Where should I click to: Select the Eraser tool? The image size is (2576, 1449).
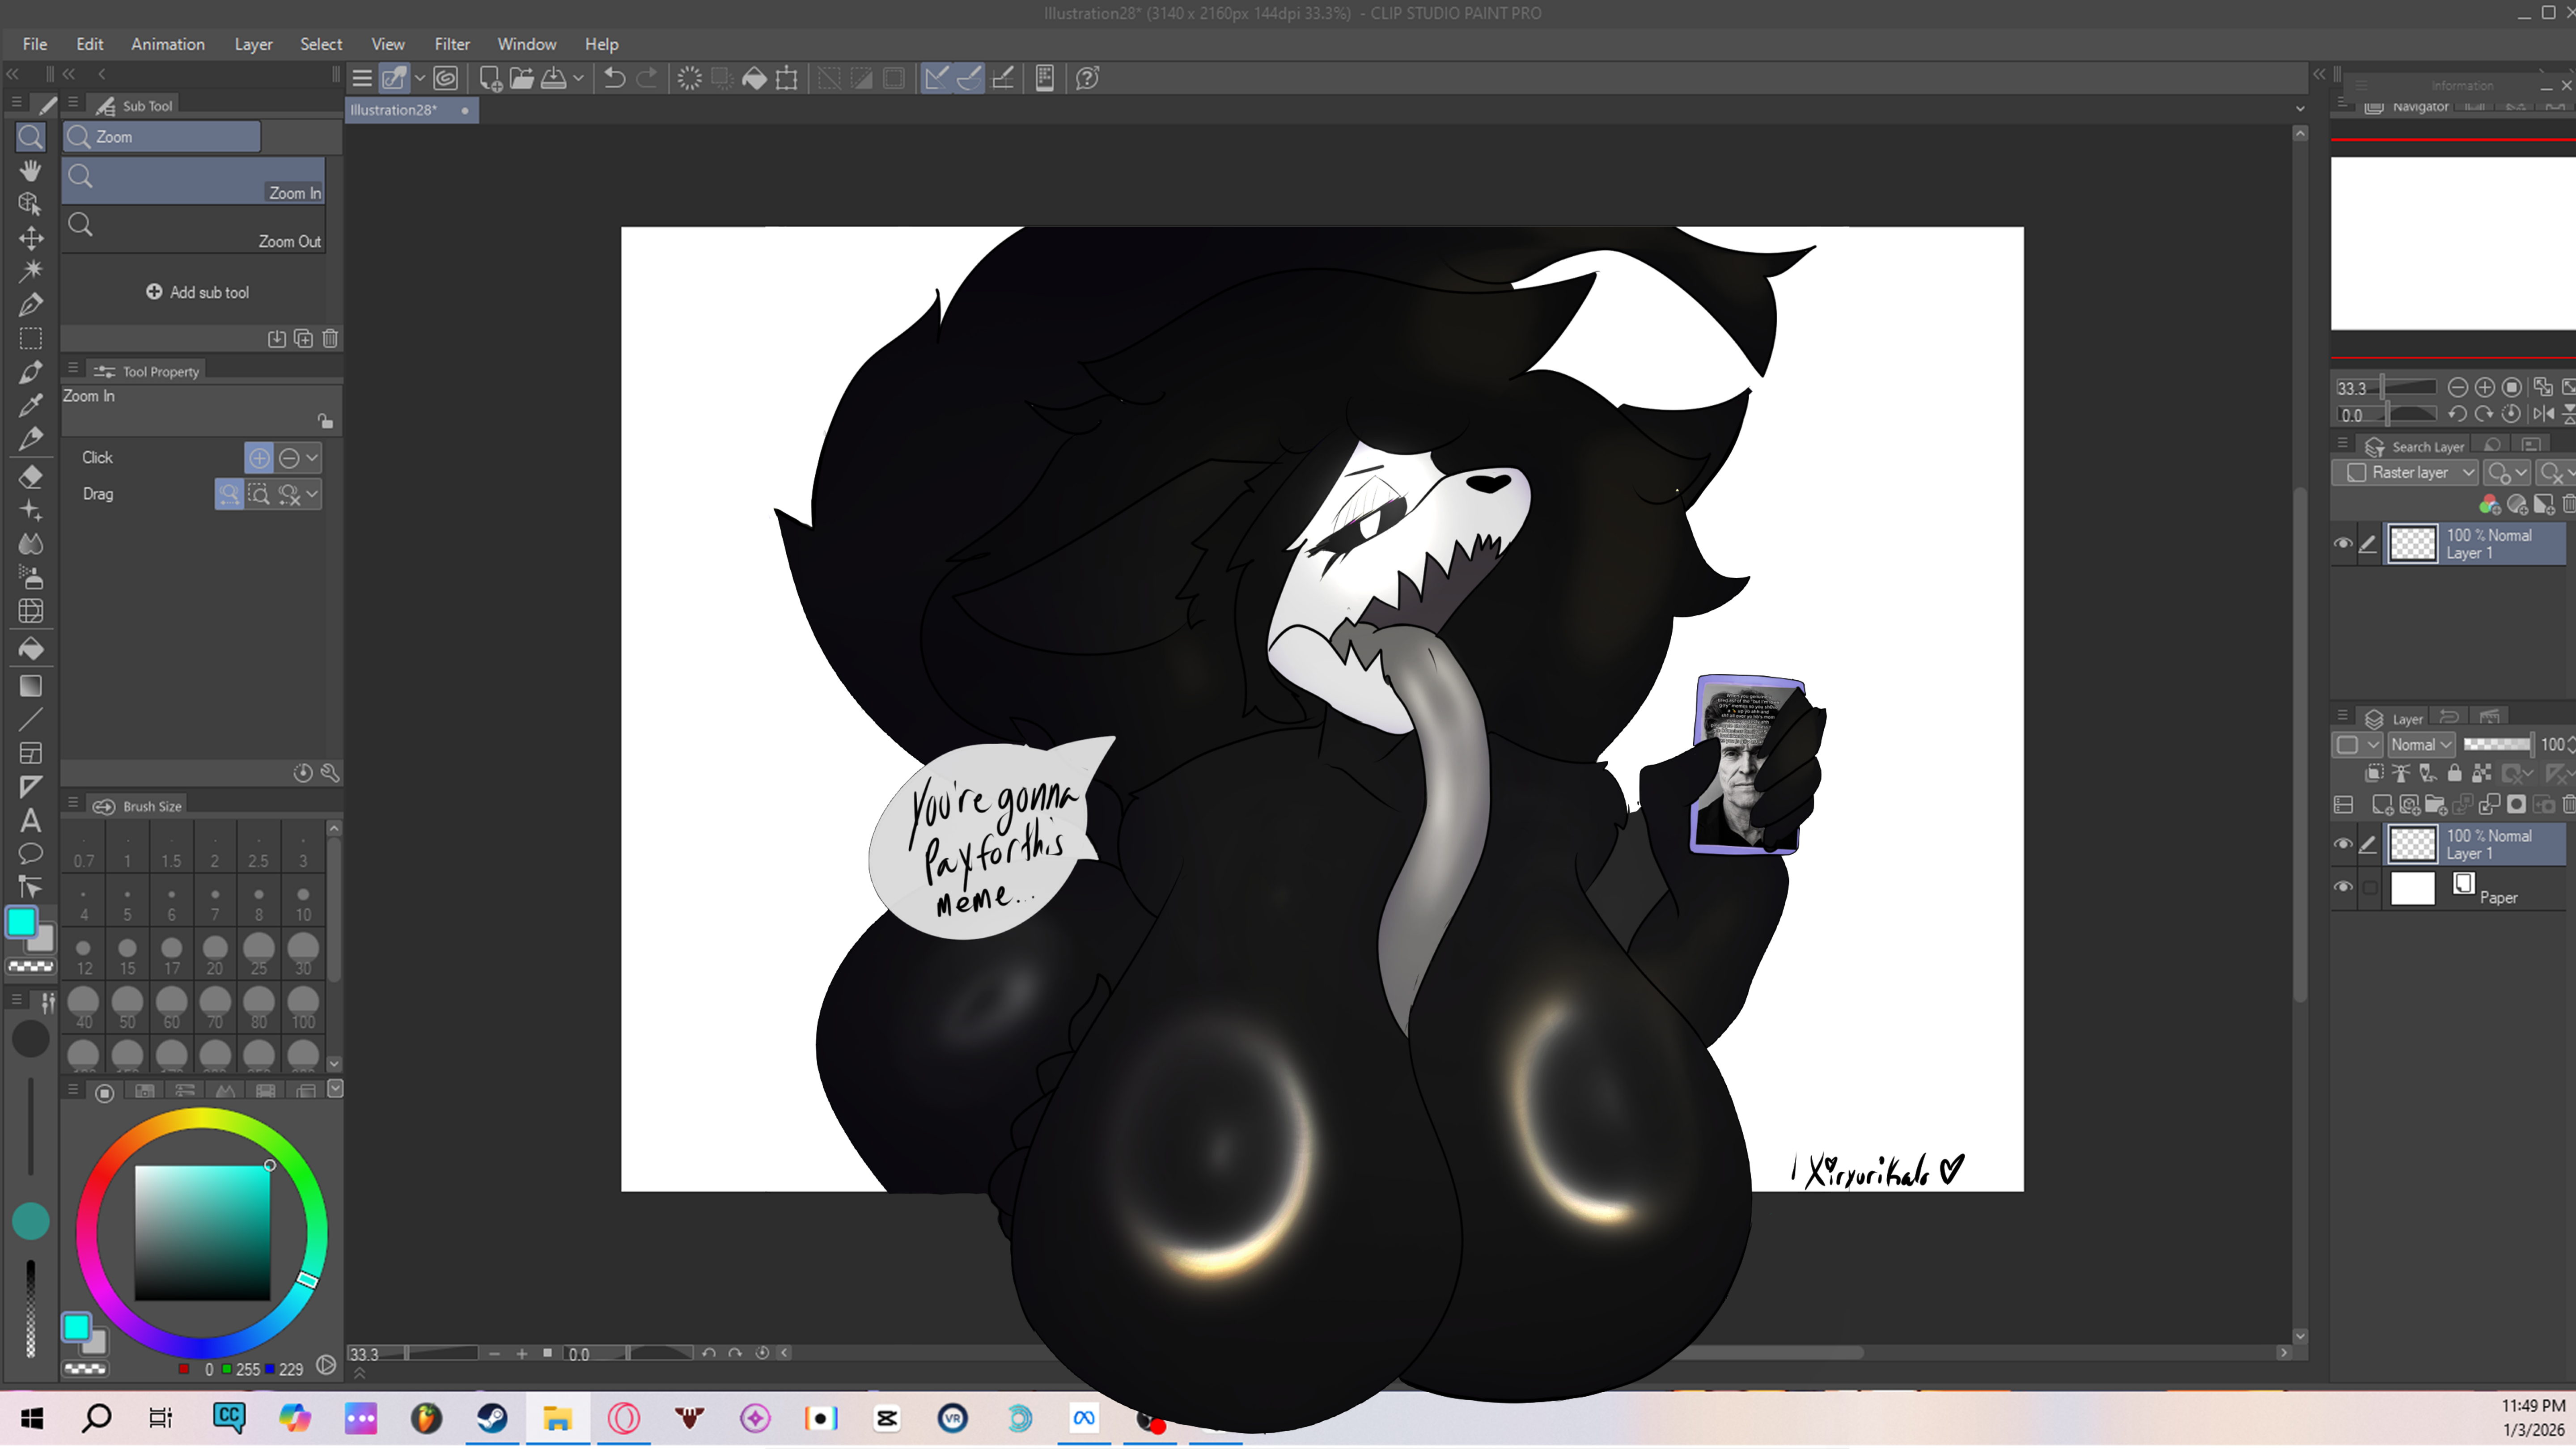point(30,477)
